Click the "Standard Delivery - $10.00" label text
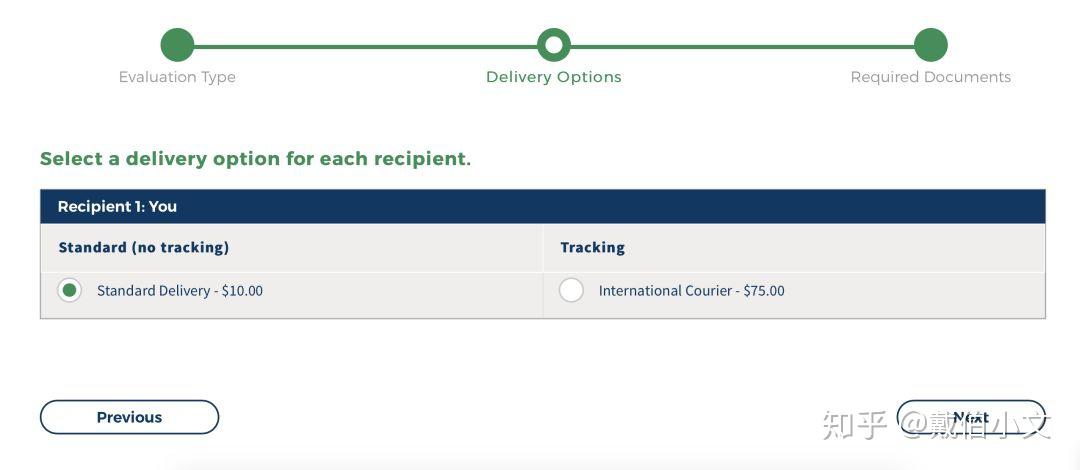The width and height of the screenshot is (1080, 470). pyautogui.click(x=180, y=291)
